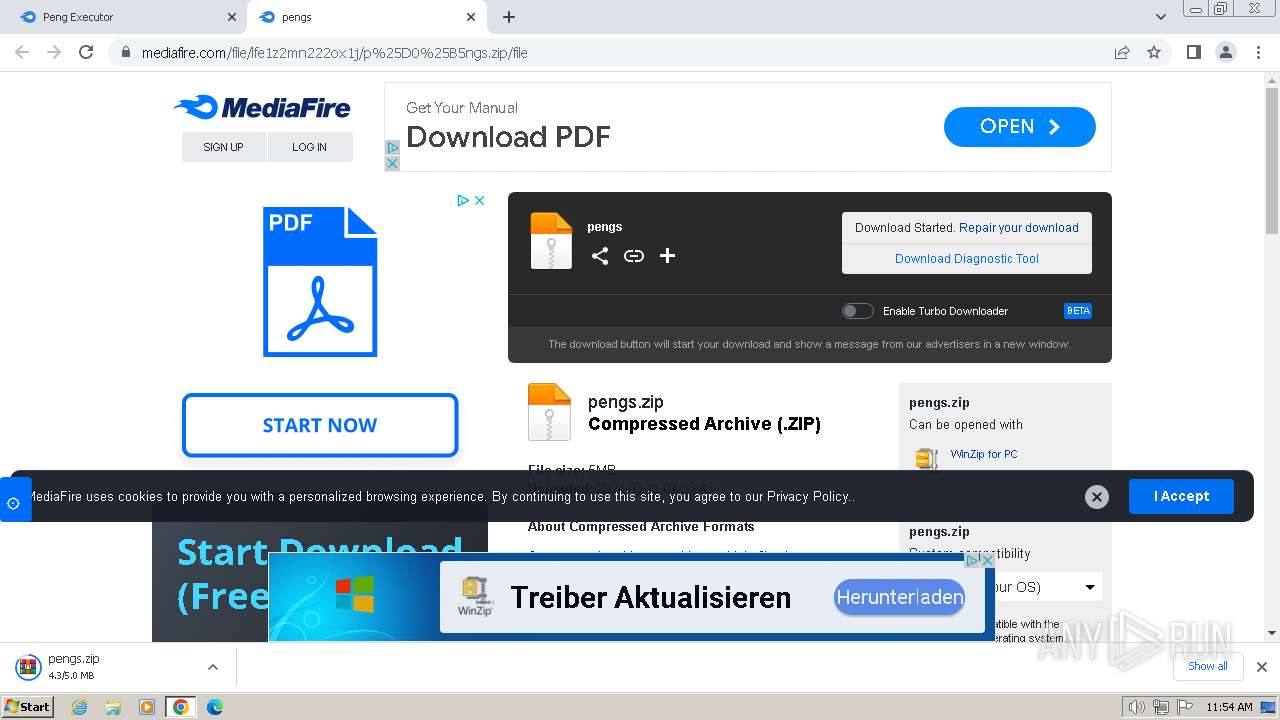Go back to the previous page
Screen dimensions: 1280x720
coord(22,52)
